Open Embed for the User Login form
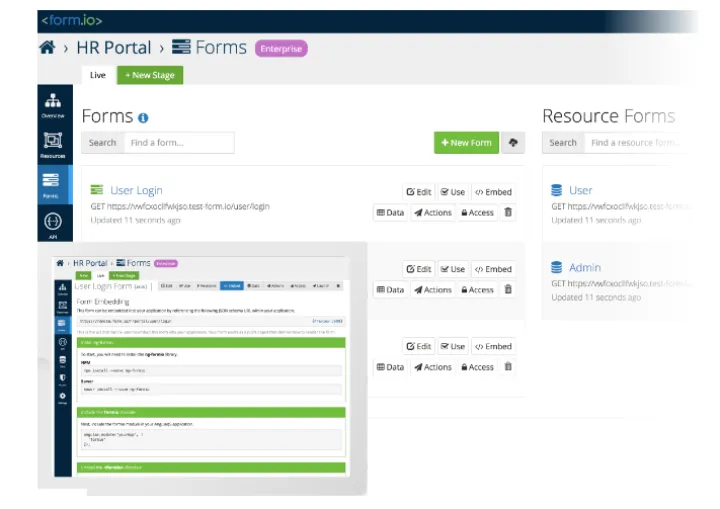Viewport: 720px width, 509px height. tap(493, 192)
